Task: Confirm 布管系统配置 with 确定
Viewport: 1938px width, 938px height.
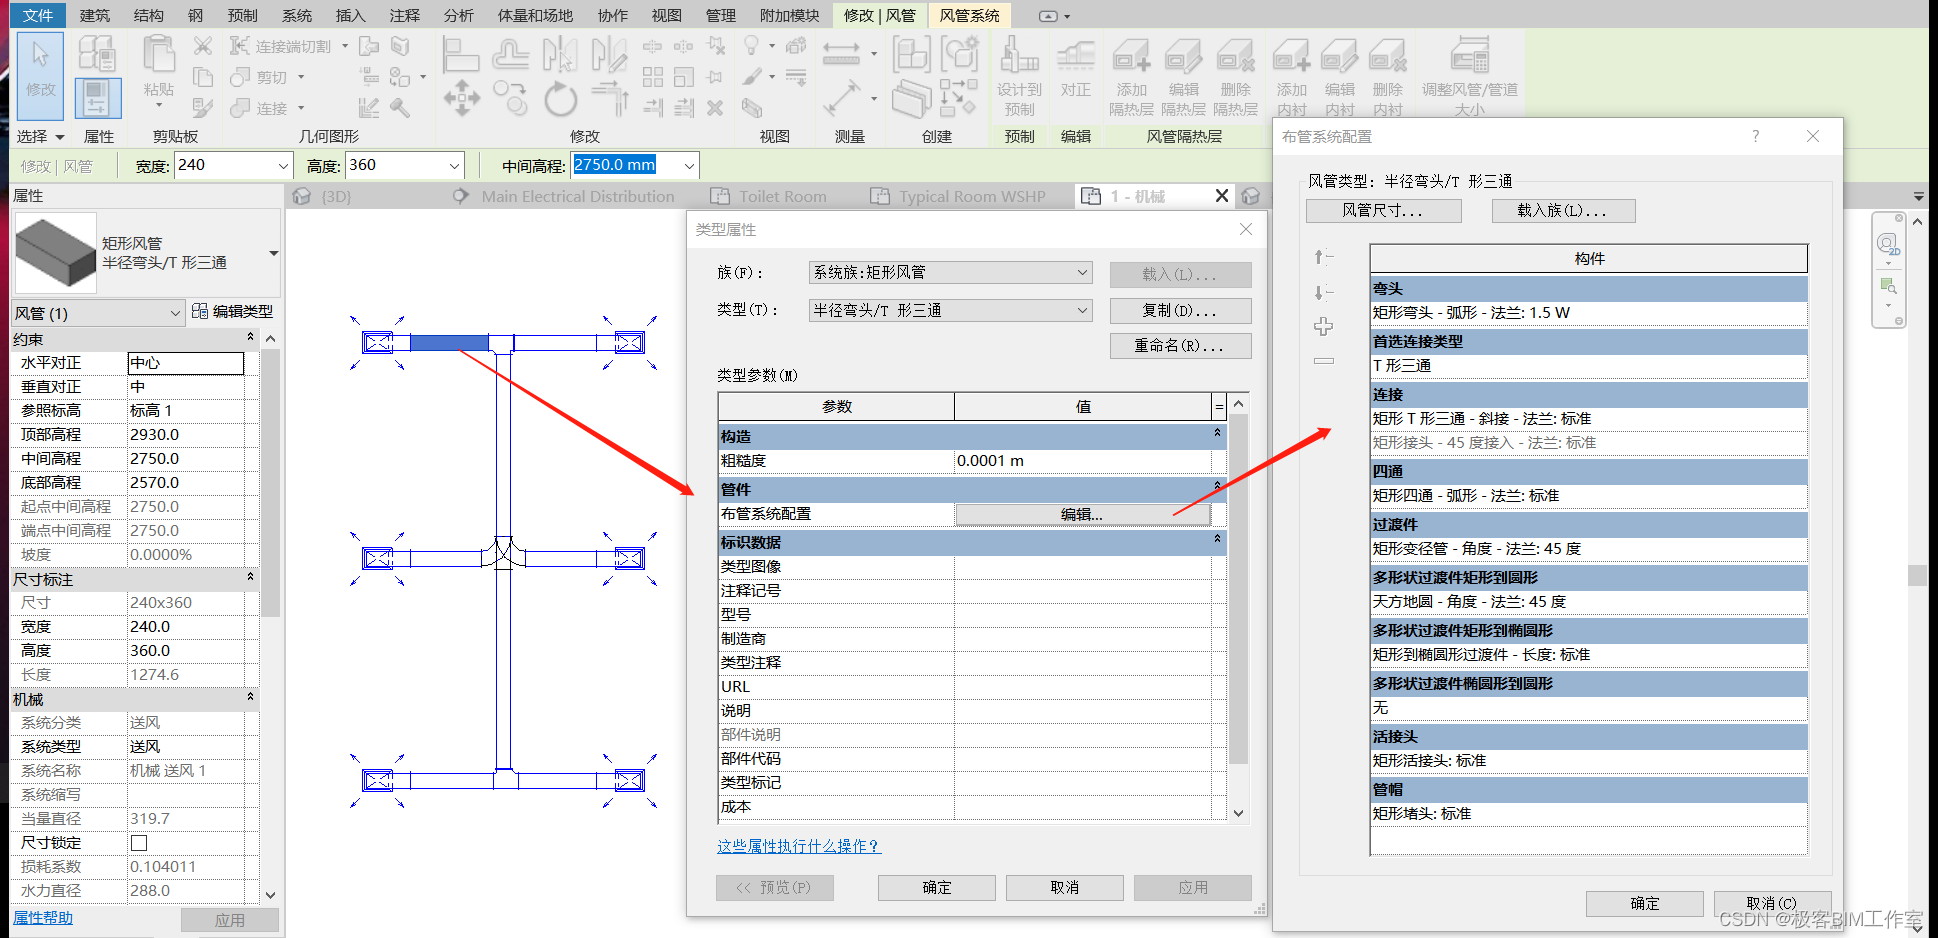Action: point(1644,903)
